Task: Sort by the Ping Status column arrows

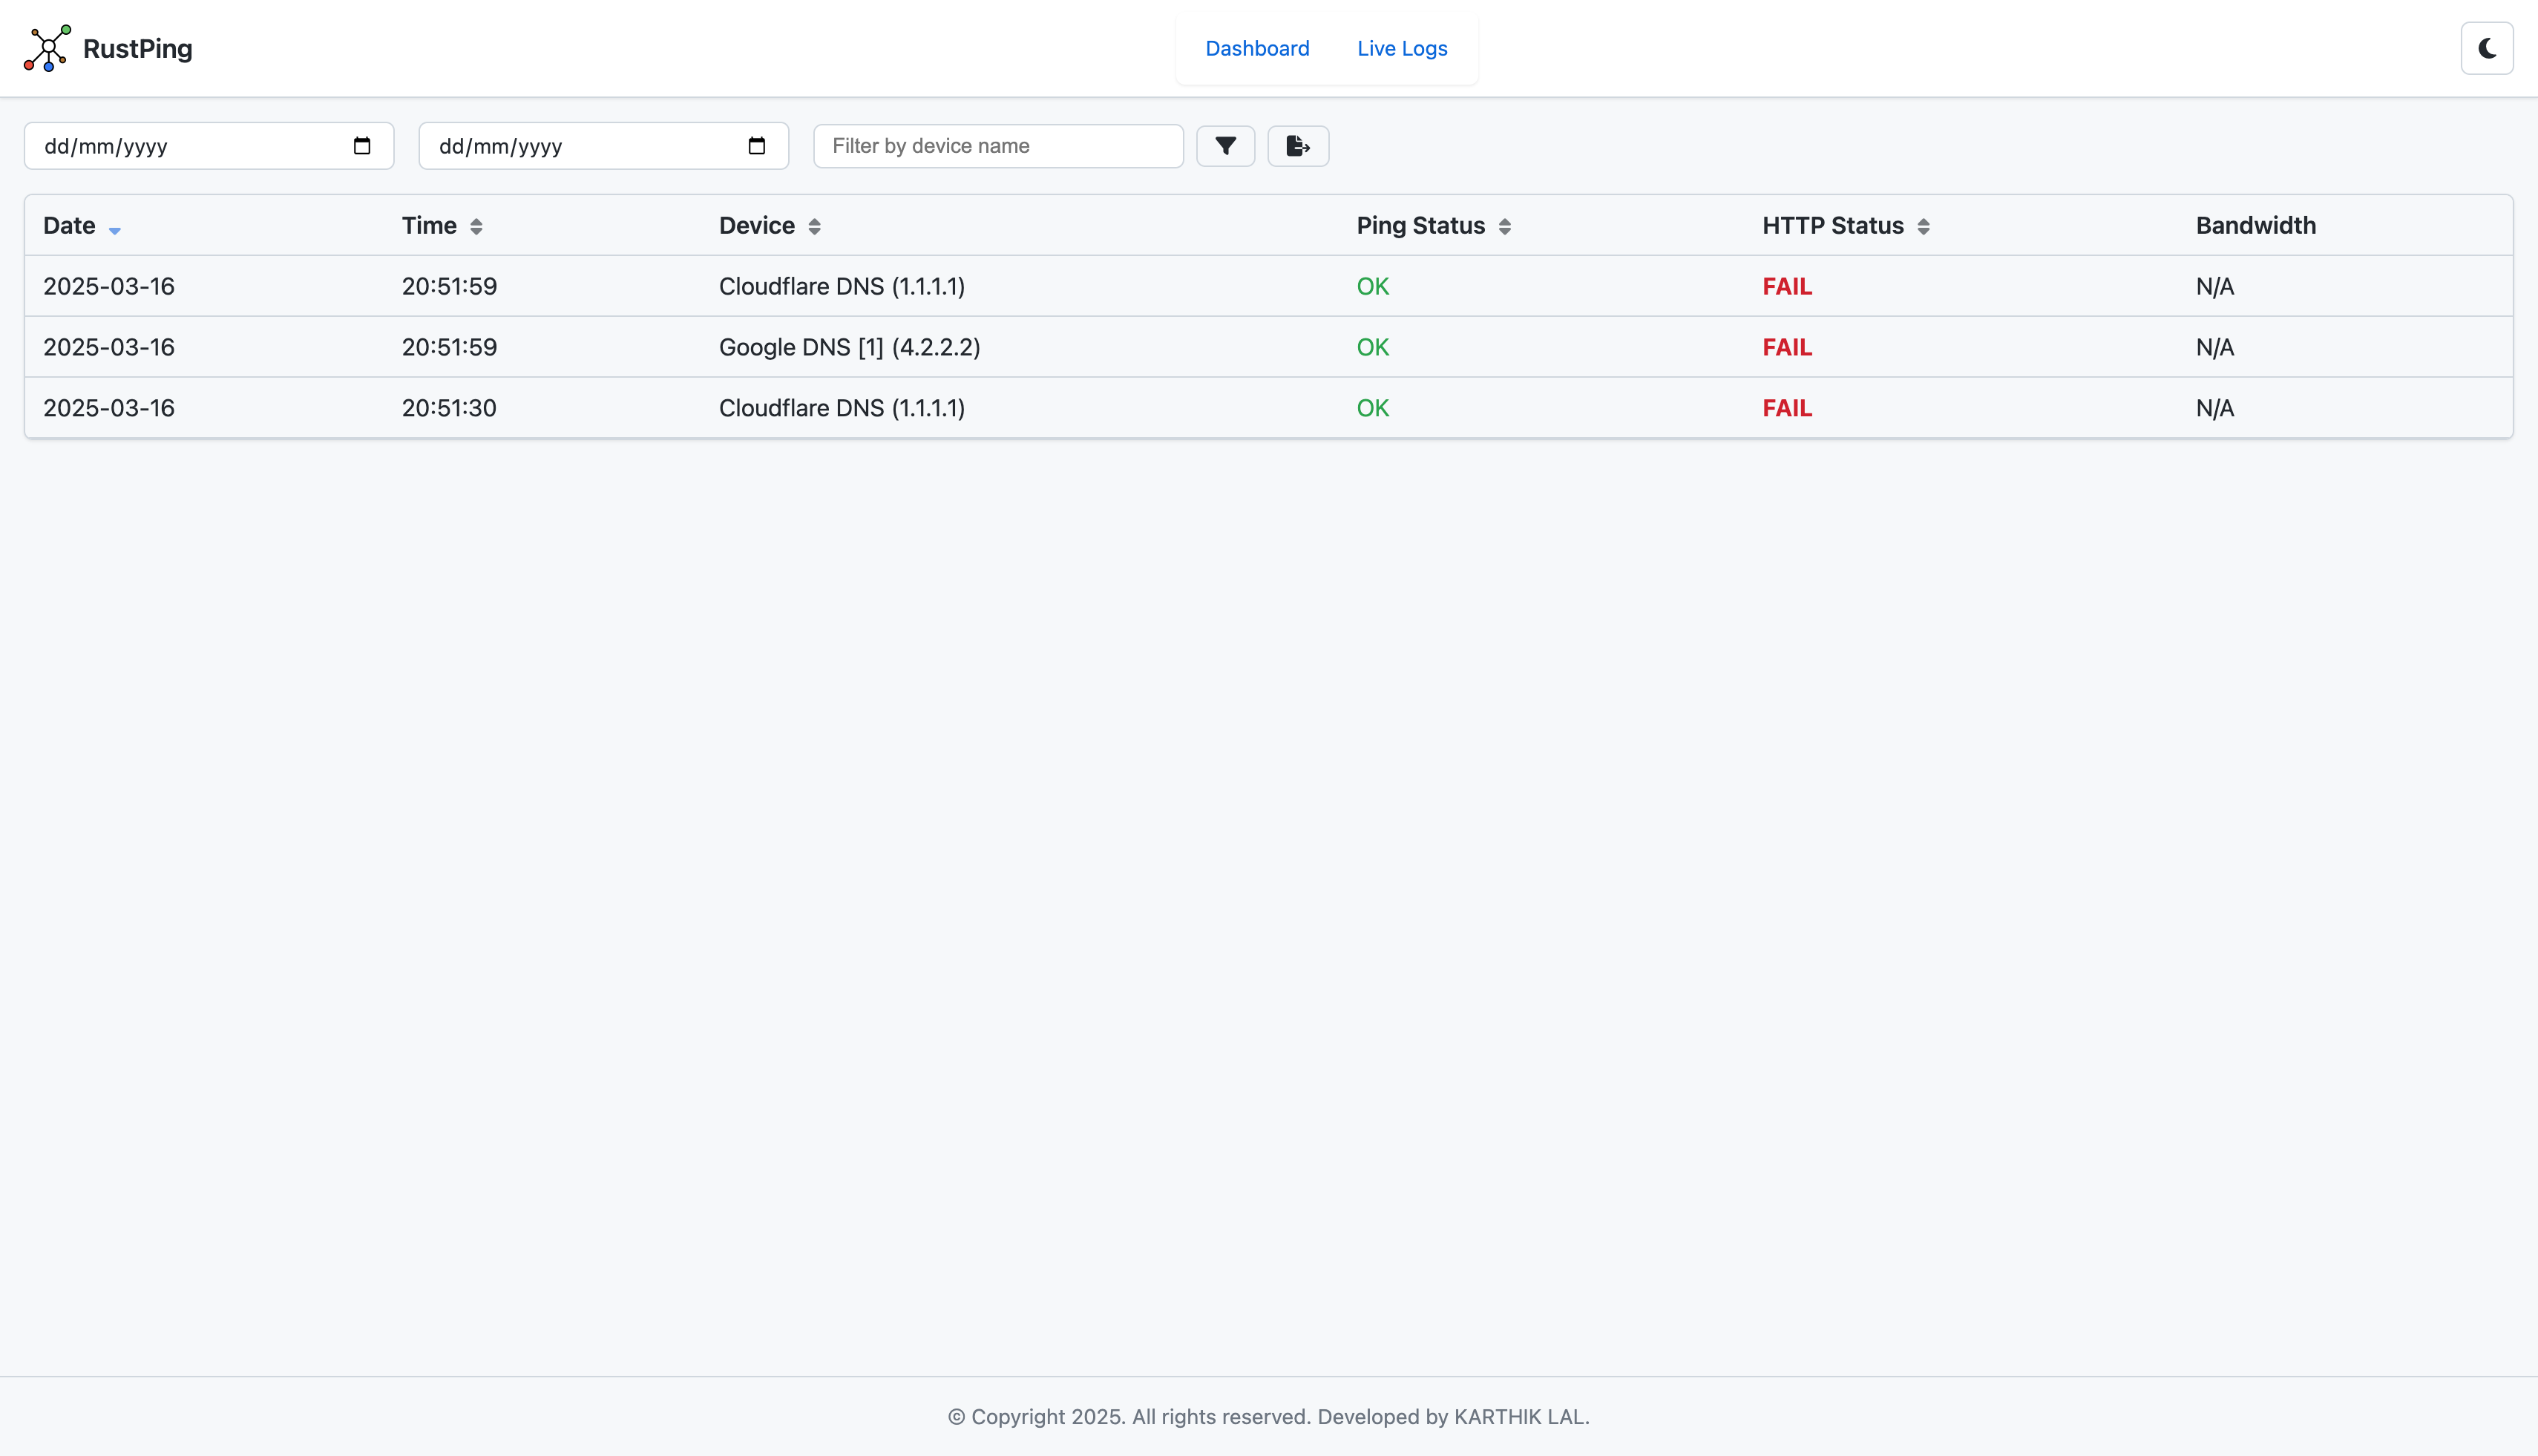Action: click(1504, 227)
